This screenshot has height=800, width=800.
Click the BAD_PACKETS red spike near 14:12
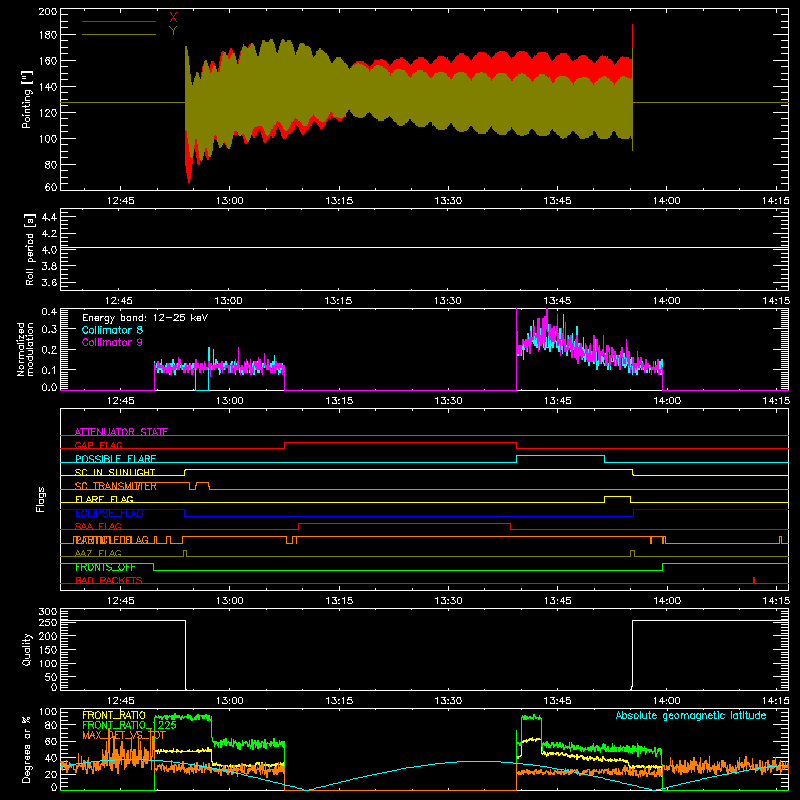[754, 580]
